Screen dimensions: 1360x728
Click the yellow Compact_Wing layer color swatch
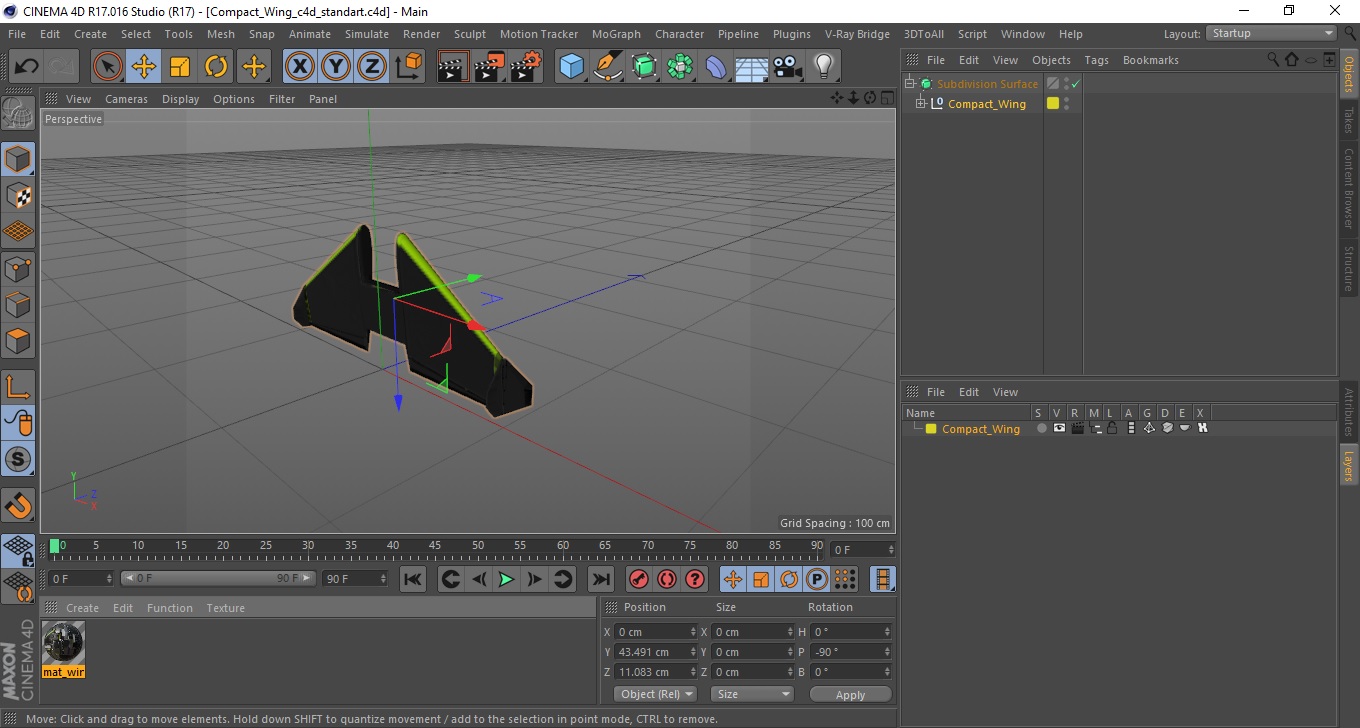(931, 429)
